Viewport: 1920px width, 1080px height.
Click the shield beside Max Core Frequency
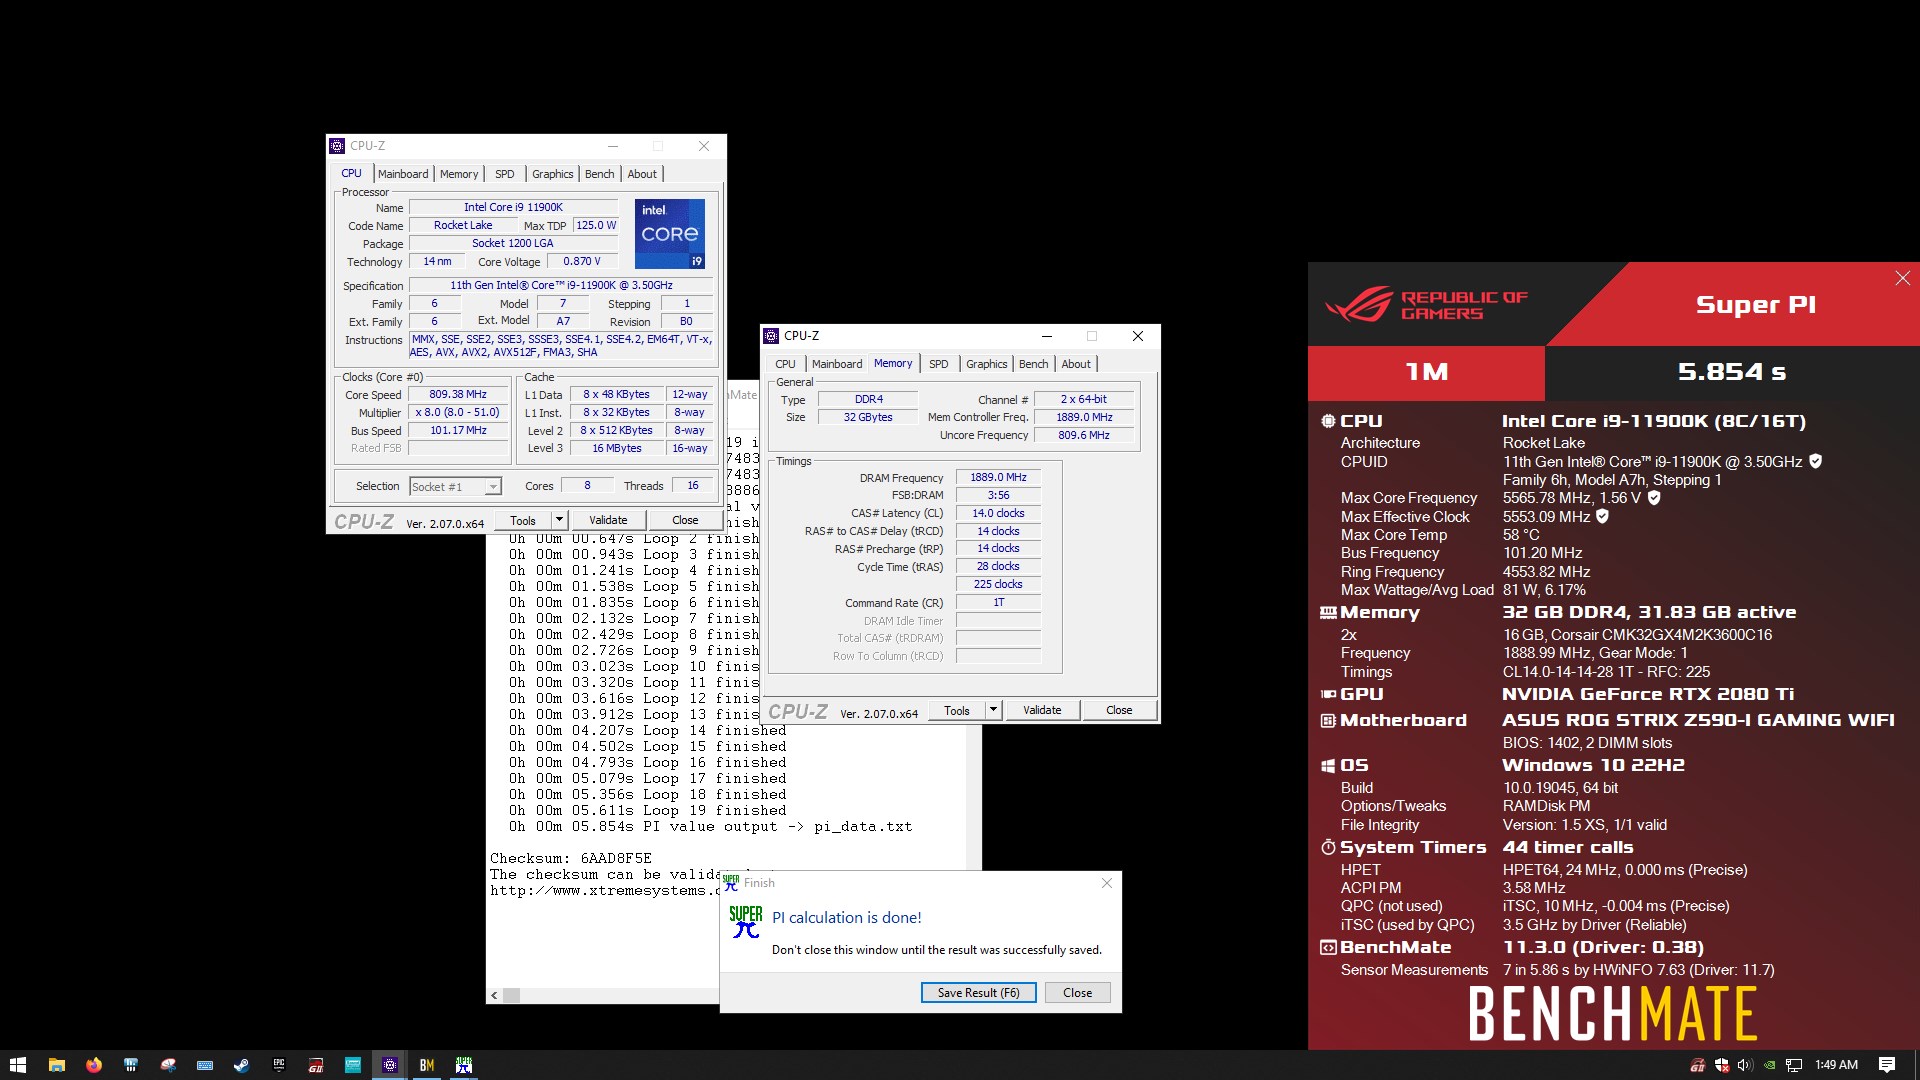(x=1654, y=497)
